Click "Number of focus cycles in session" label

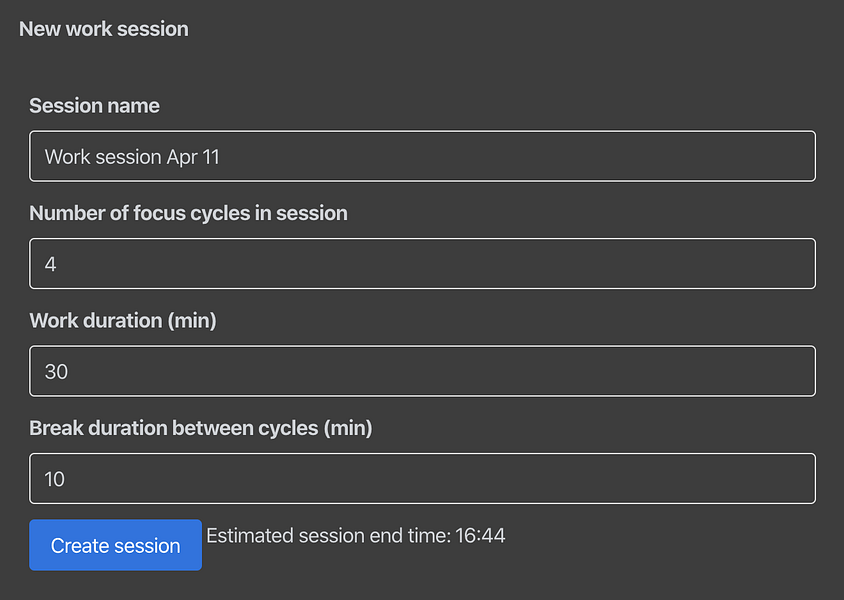(x=188, y=213)
